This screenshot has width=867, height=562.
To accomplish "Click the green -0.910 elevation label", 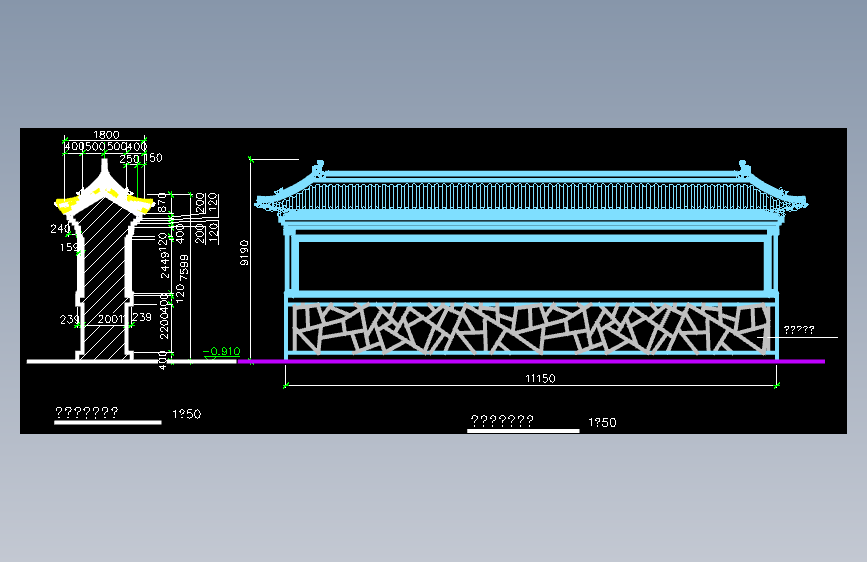I will (x=222, y=351).
